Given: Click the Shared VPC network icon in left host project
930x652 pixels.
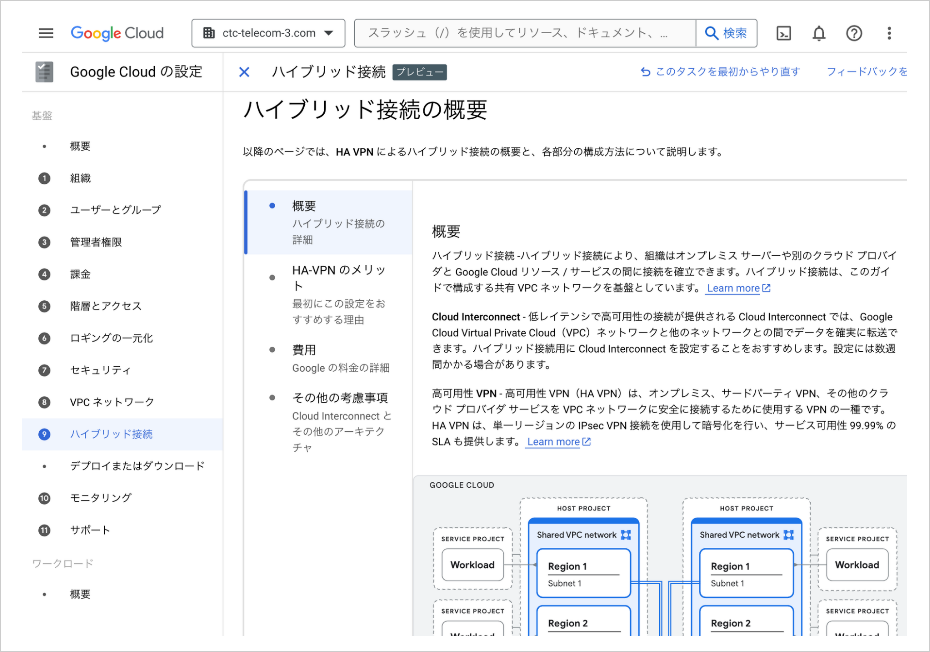Looking at the screenshot, I should pyautogui.click(x=626, y=535).
